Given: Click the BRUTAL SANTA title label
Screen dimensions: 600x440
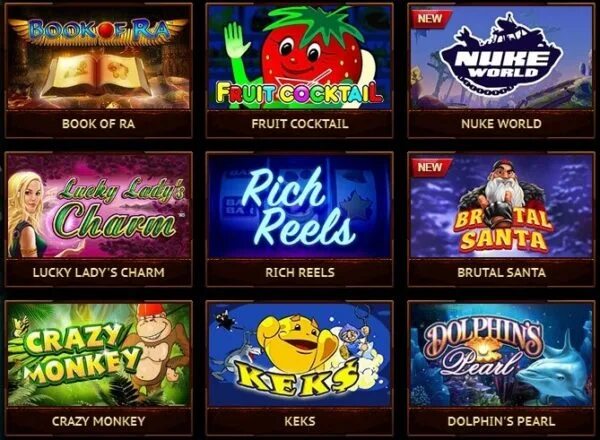Looking at the screenshot, I should pos(501,272).
